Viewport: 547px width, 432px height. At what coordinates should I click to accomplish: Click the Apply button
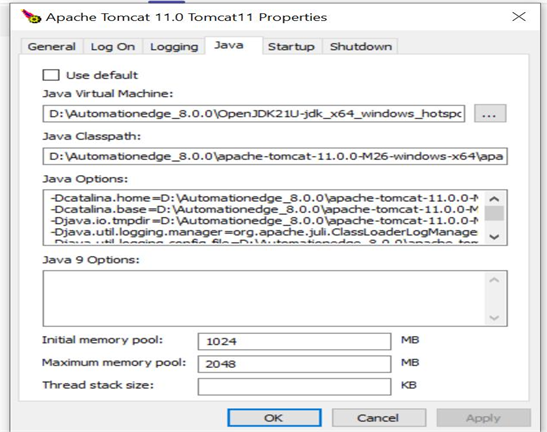coord(484,418)
